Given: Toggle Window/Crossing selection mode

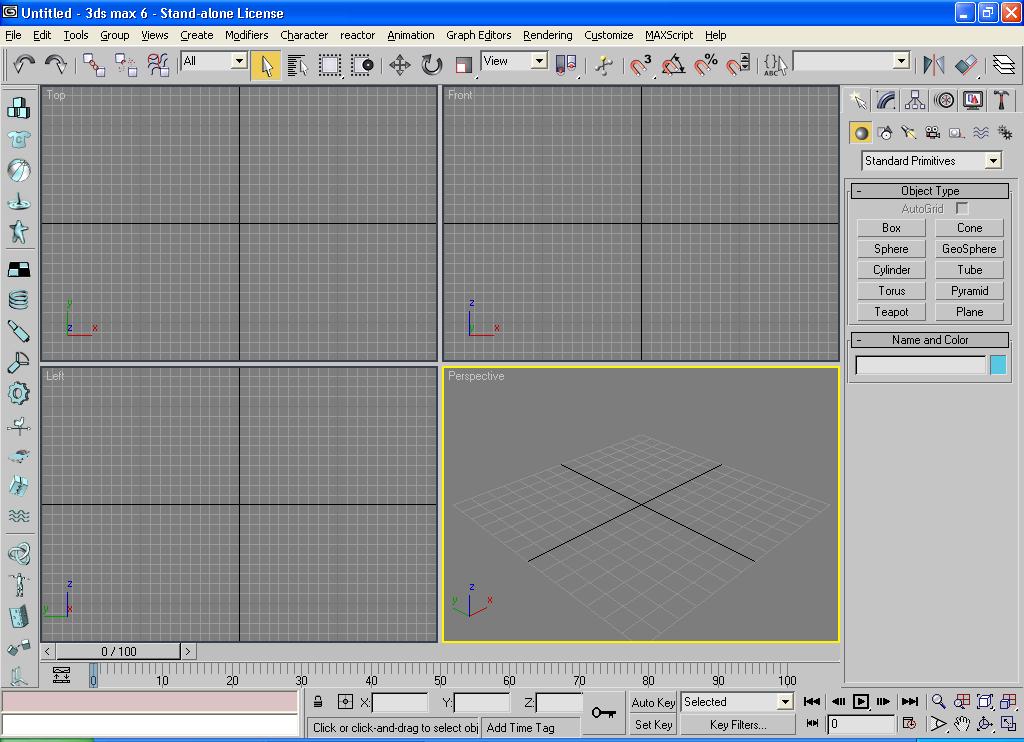Looking at the screenshot, I should pos(362,65).
